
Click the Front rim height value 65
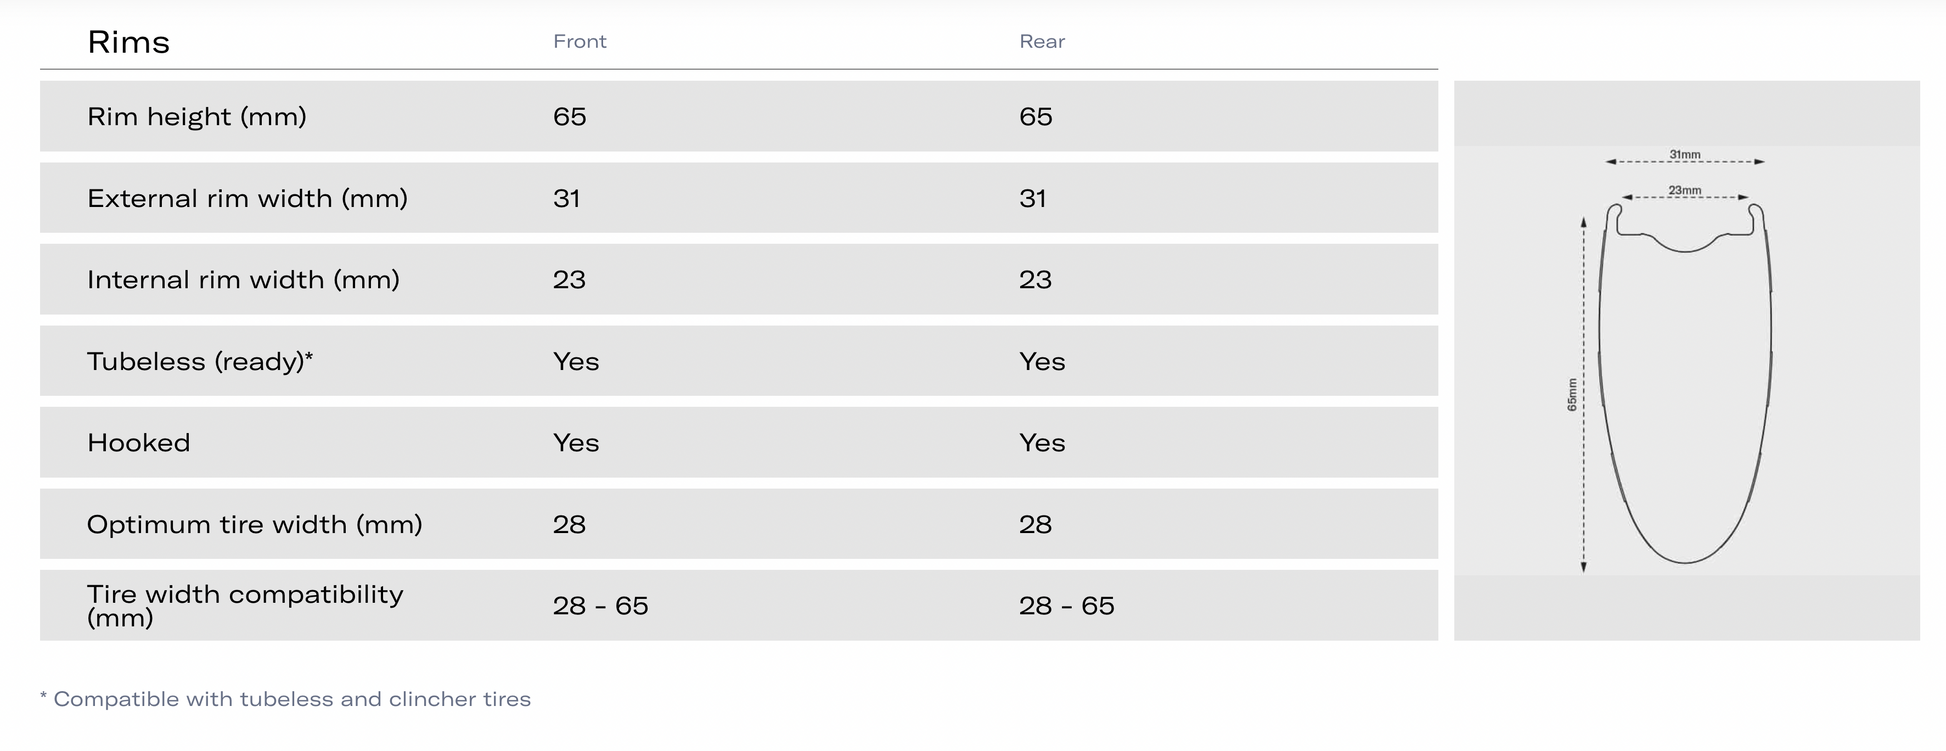click(570, 117)
